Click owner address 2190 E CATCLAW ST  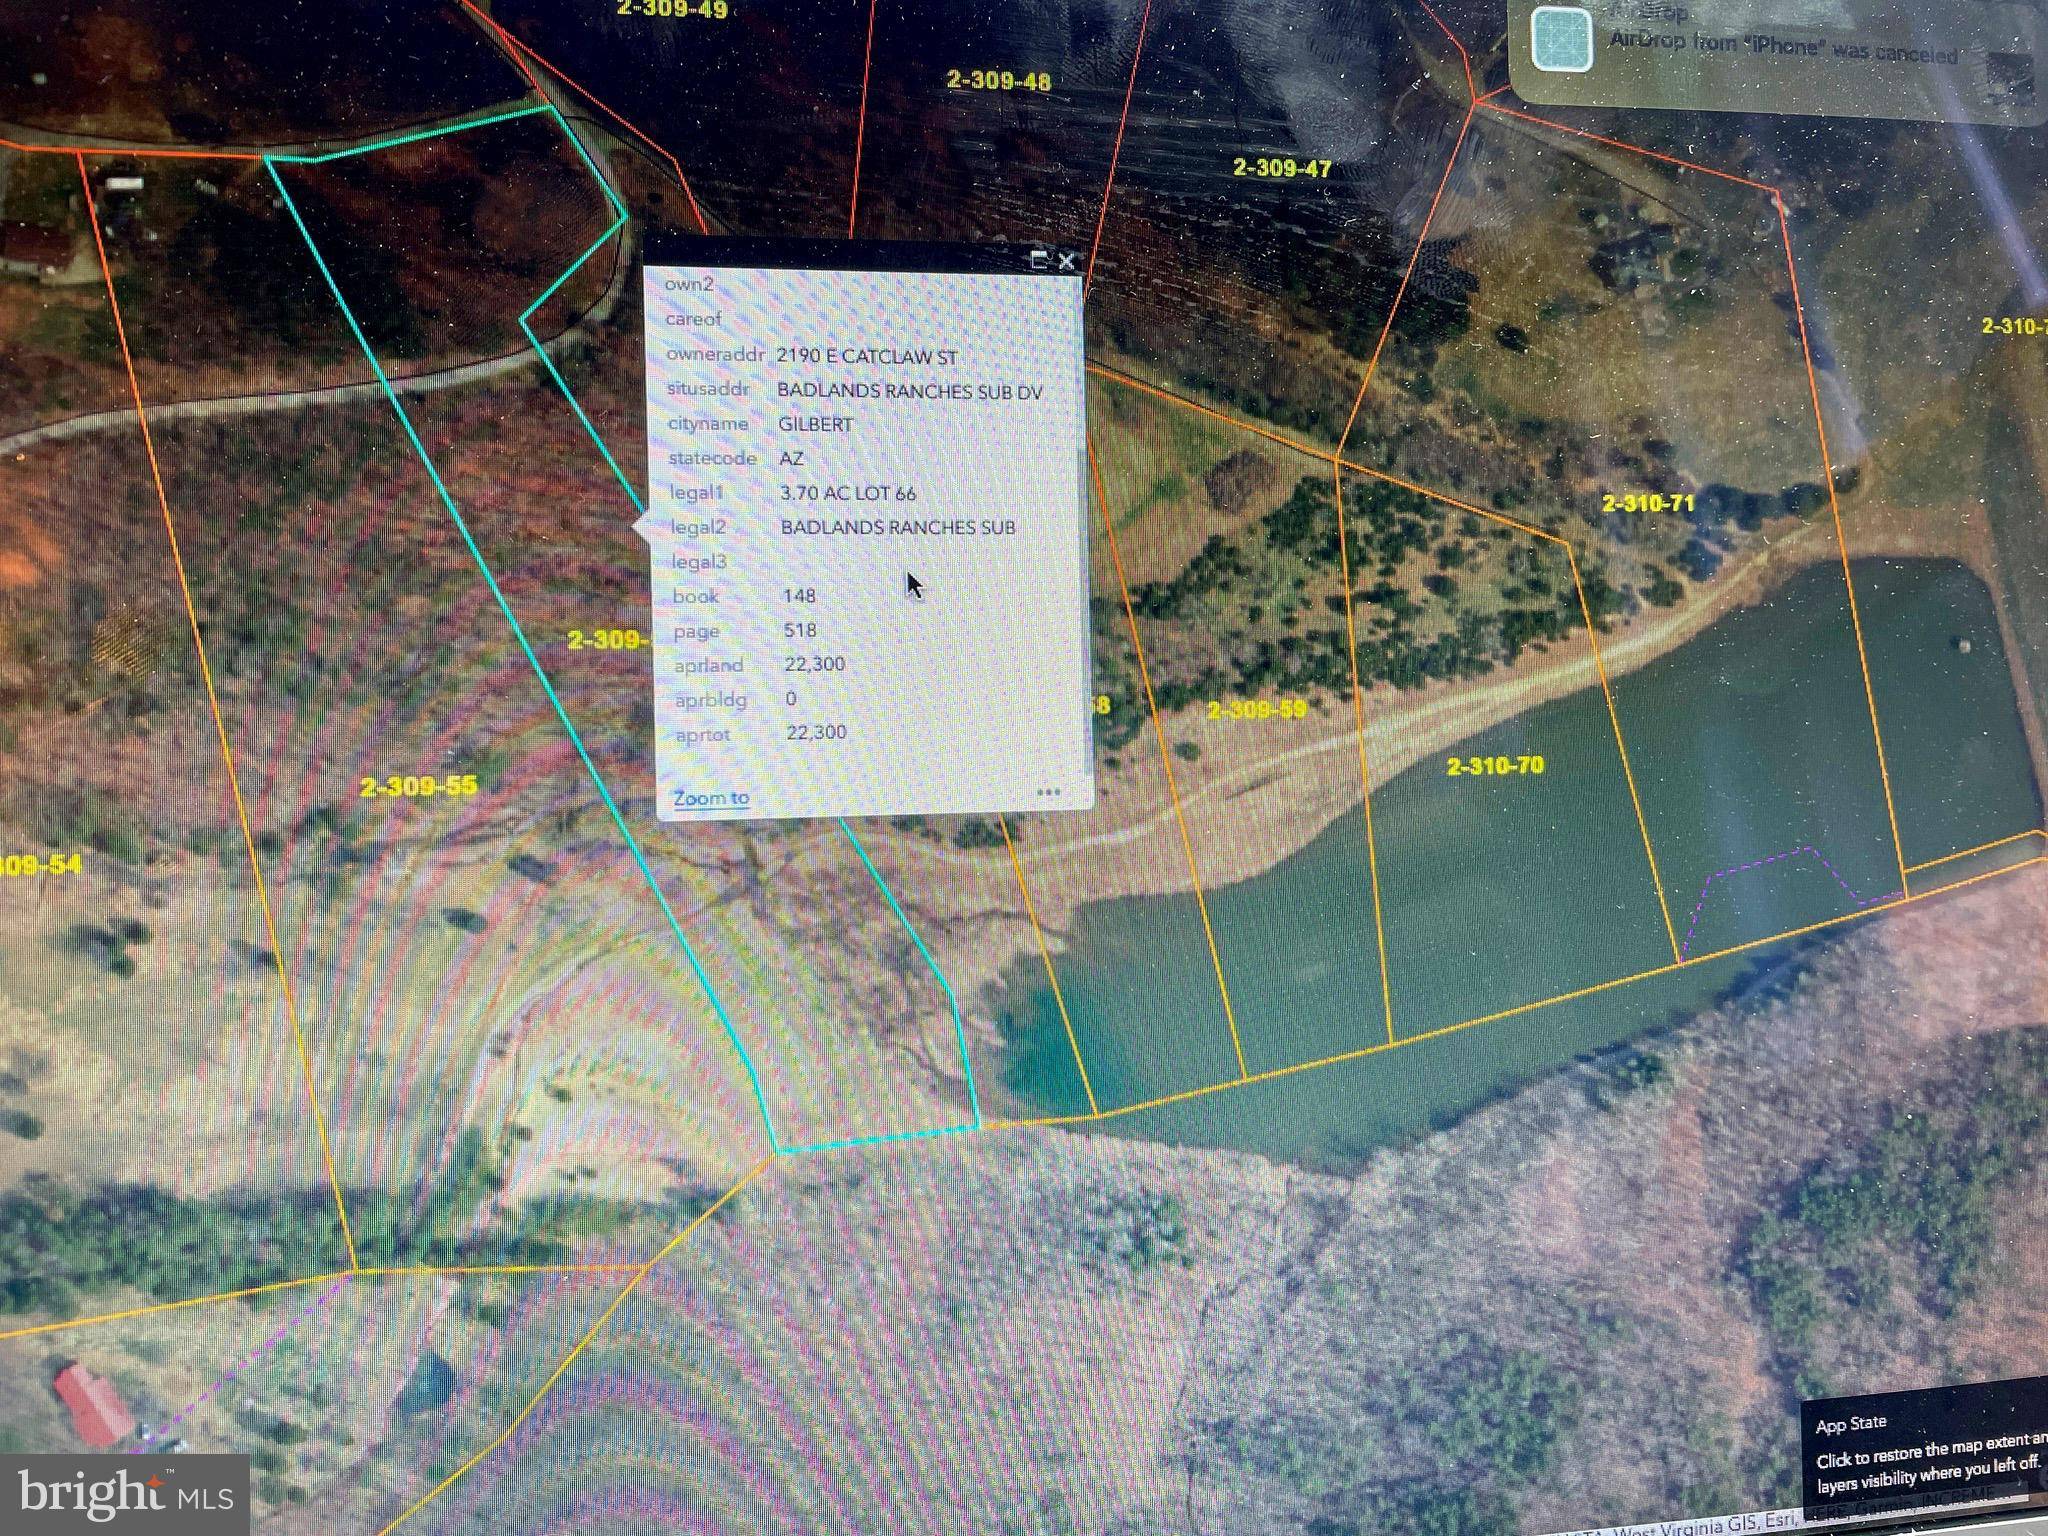pos(866,357)
